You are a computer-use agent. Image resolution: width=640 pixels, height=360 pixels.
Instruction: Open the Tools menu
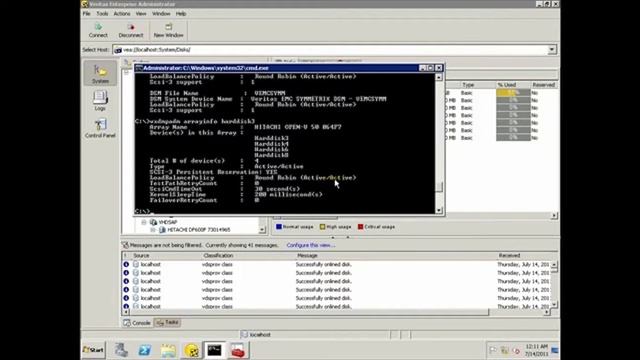coord(102,13)
